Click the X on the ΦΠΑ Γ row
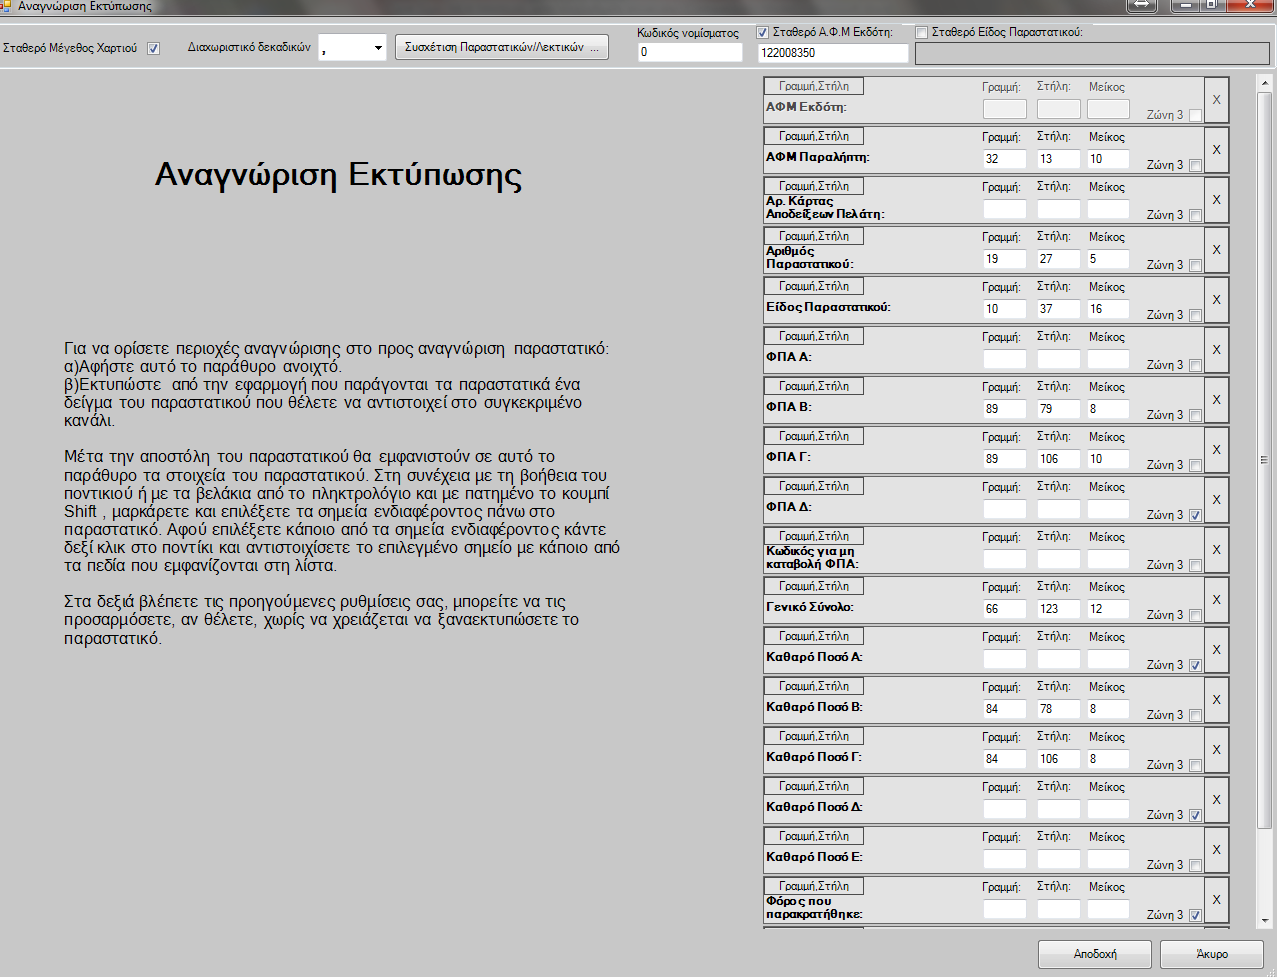This screenshot has width=1281, height=977. tap(1216, 450)
